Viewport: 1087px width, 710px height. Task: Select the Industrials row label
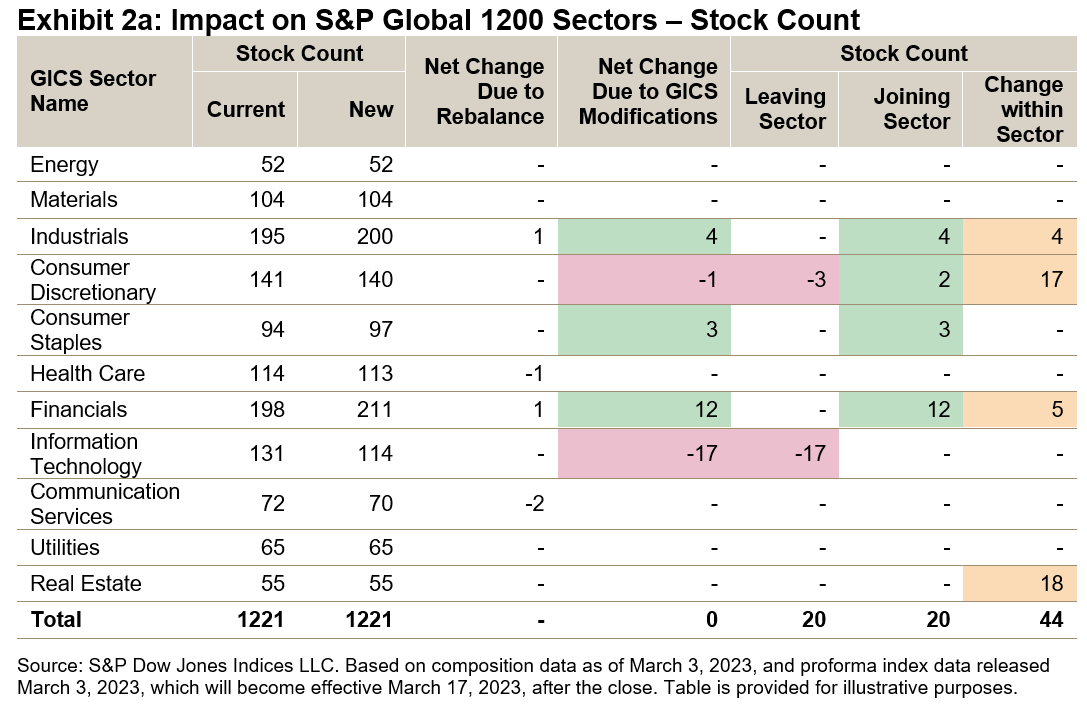79,237
